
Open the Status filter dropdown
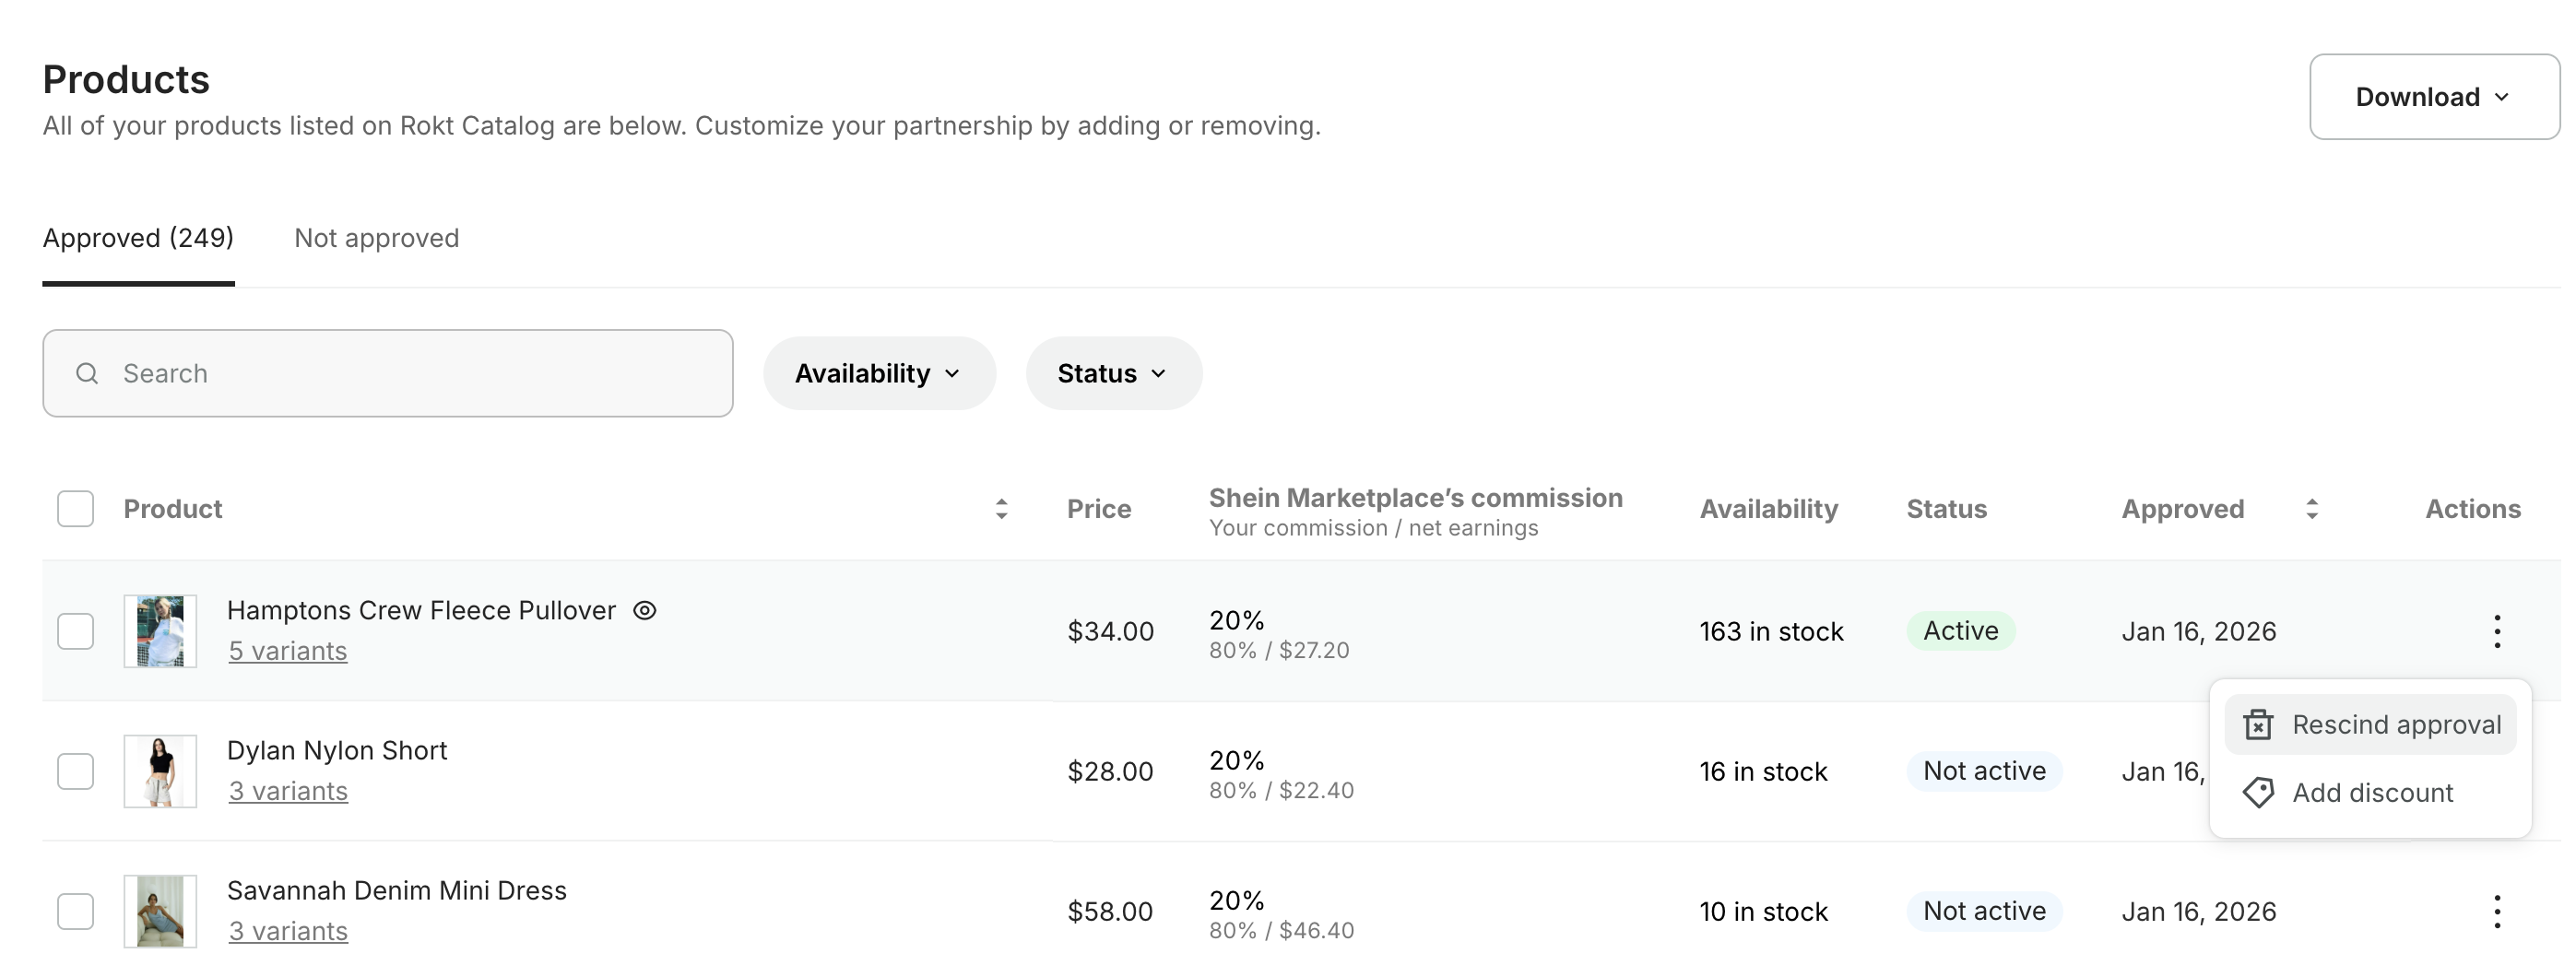click(1113, 373)
